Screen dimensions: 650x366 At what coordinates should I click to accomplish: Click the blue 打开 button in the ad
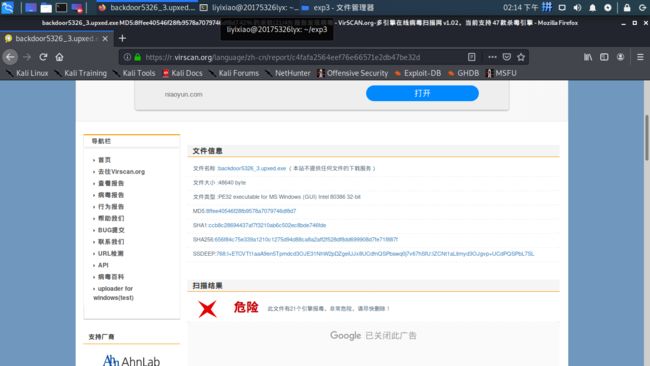(x=422, y=93)
